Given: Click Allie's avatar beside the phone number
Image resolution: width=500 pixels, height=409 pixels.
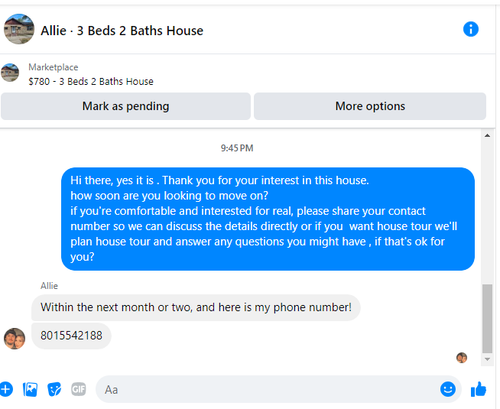Looking at the screenshot, I should click(x=14, y=338).
